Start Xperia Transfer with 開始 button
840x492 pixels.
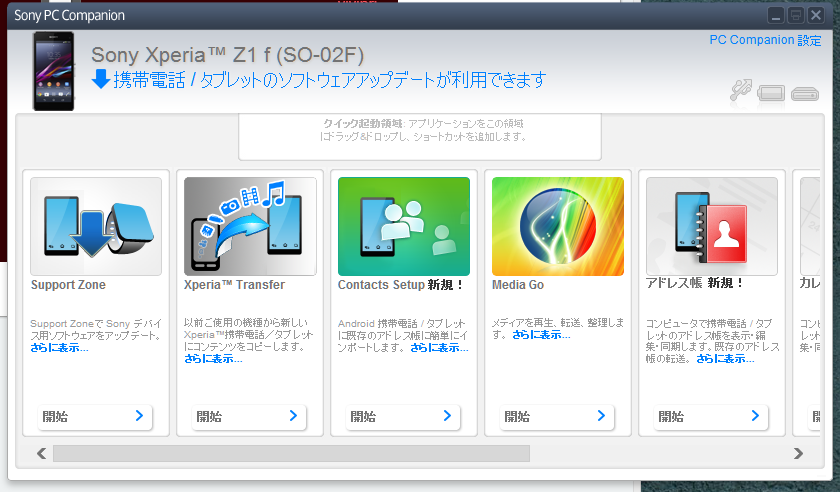point(249,416)
